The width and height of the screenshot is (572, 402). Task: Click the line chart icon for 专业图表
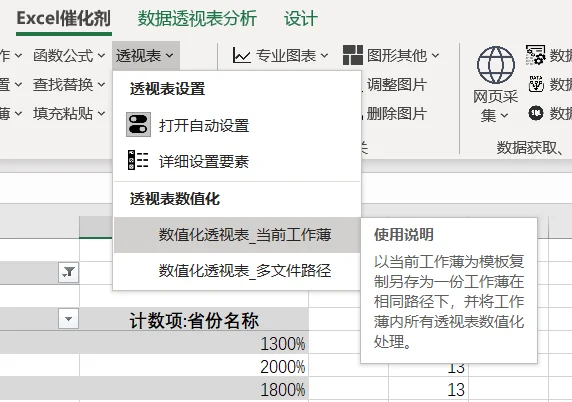[241, 56]
